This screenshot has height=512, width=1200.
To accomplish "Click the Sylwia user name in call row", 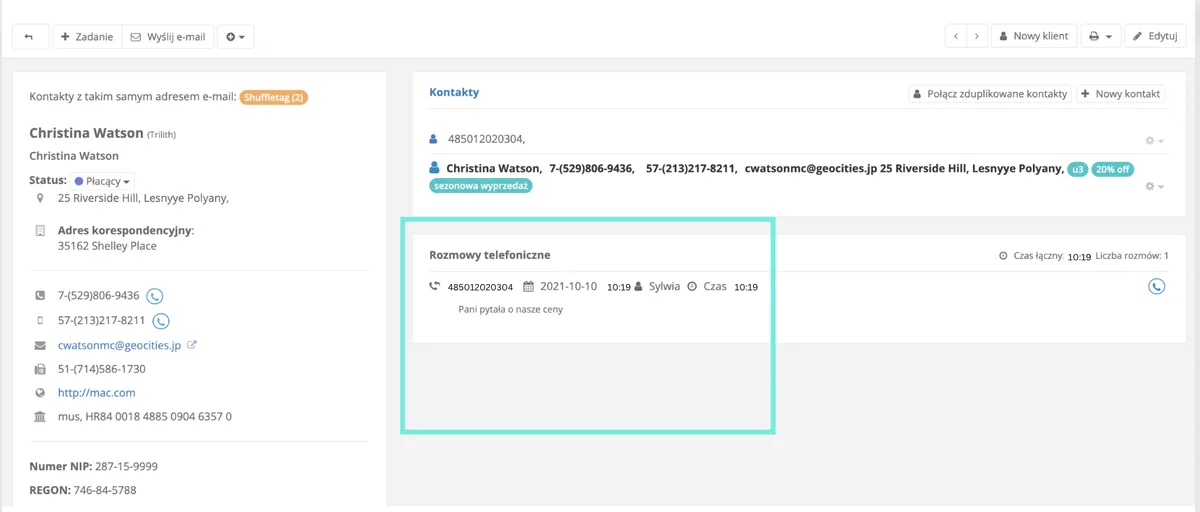I will click(x=664, y=286).
